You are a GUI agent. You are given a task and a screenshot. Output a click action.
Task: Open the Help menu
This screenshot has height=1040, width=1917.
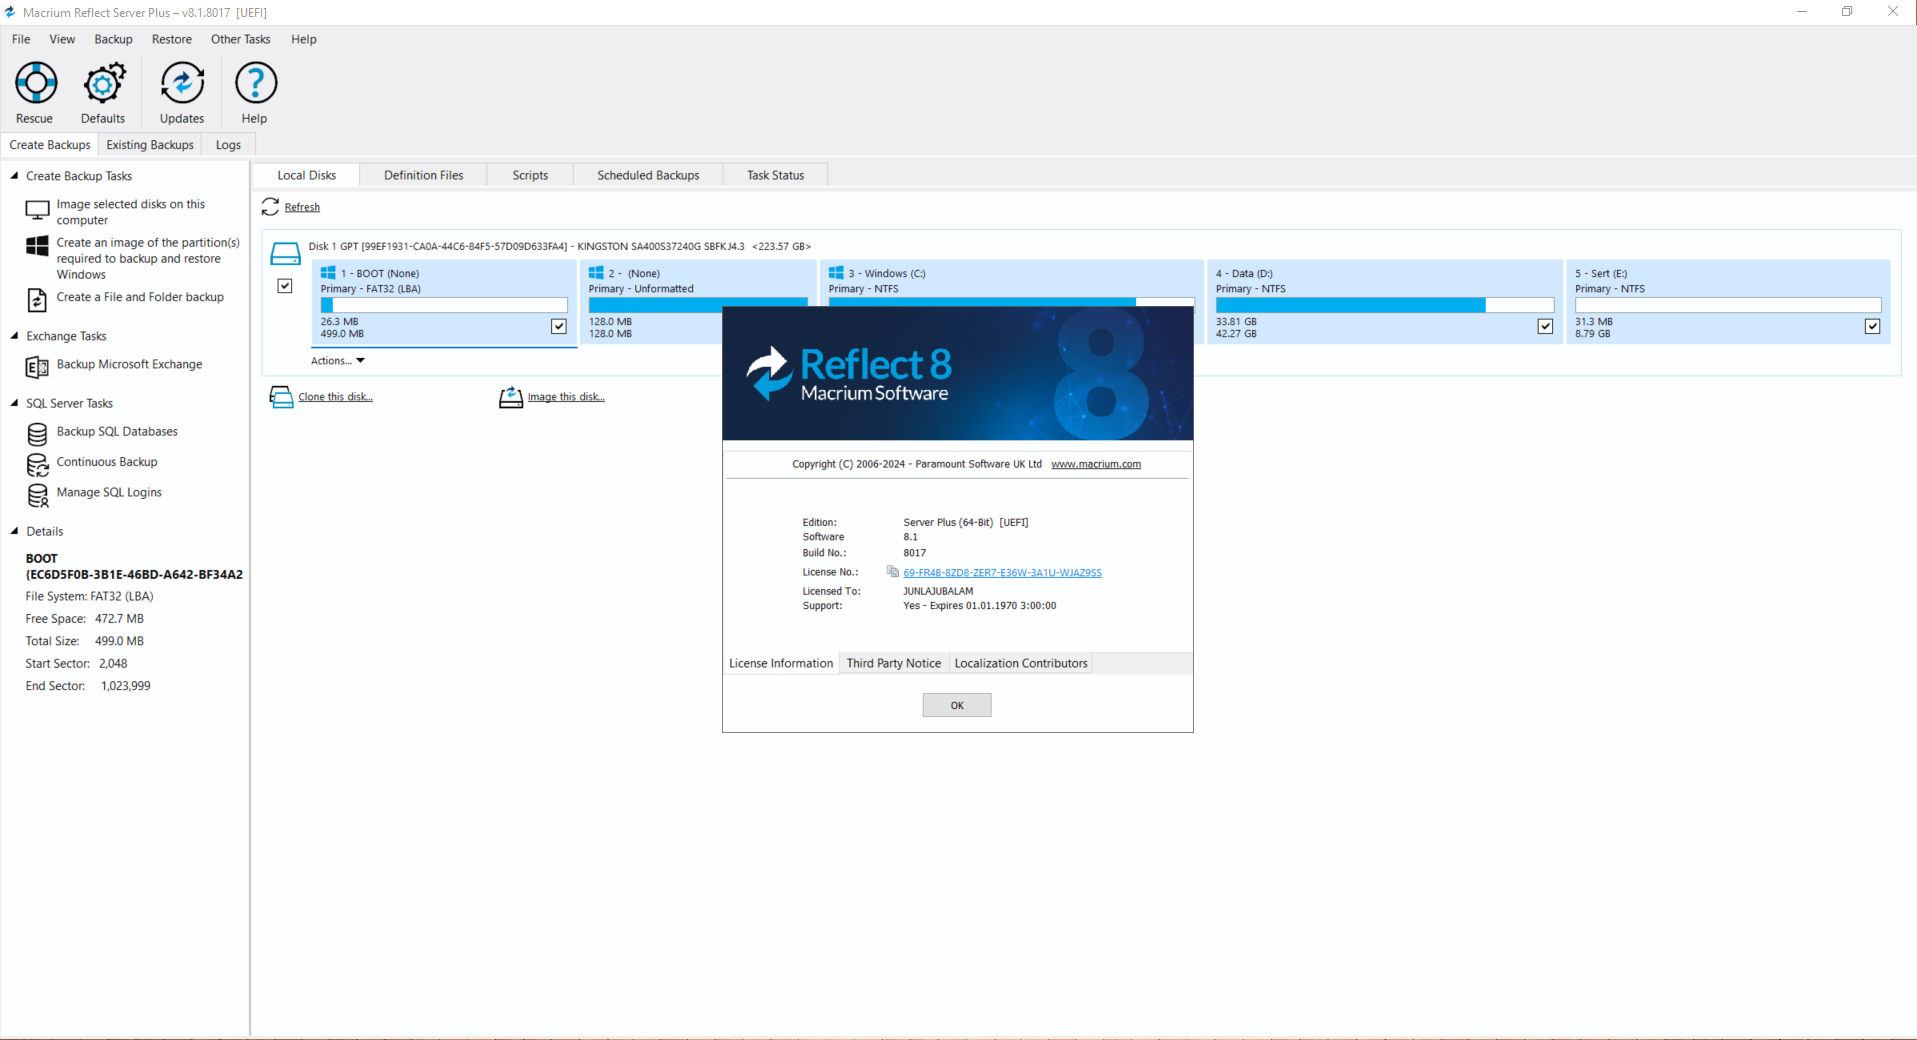[x=304, y=39]
